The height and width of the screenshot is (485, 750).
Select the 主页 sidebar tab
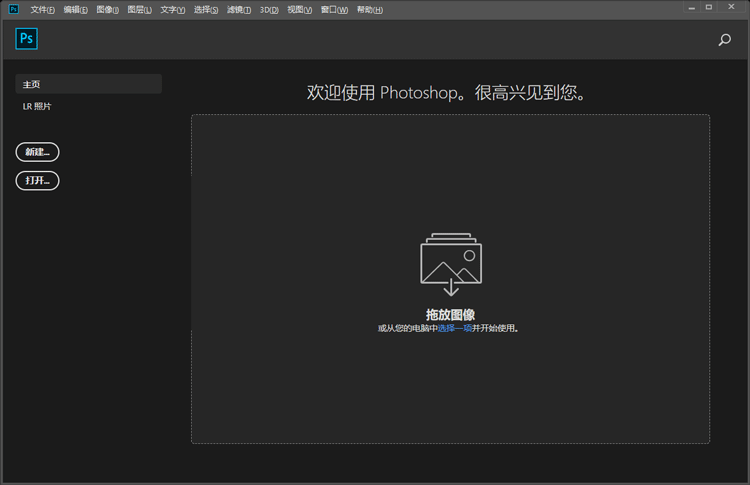click(x=88, y=84)
